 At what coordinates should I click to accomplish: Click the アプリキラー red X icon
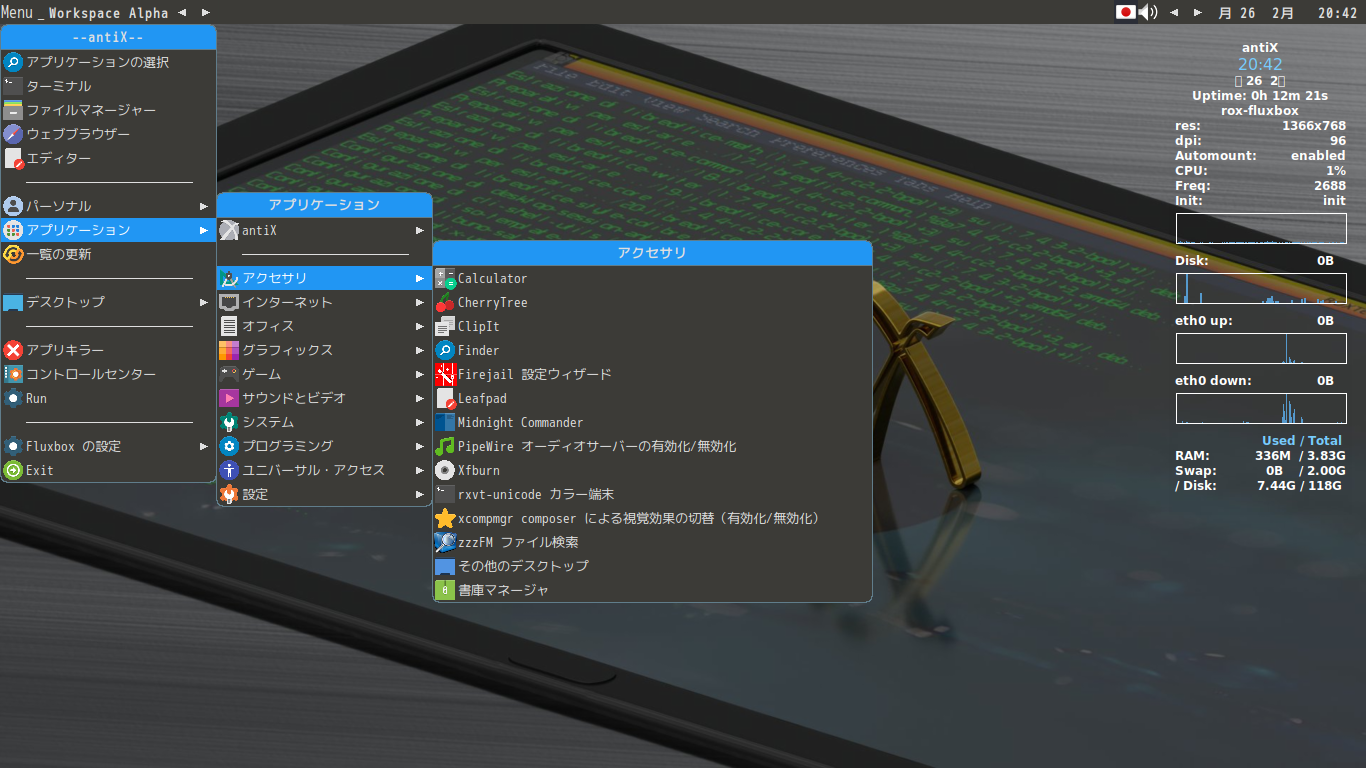point(13,350)
